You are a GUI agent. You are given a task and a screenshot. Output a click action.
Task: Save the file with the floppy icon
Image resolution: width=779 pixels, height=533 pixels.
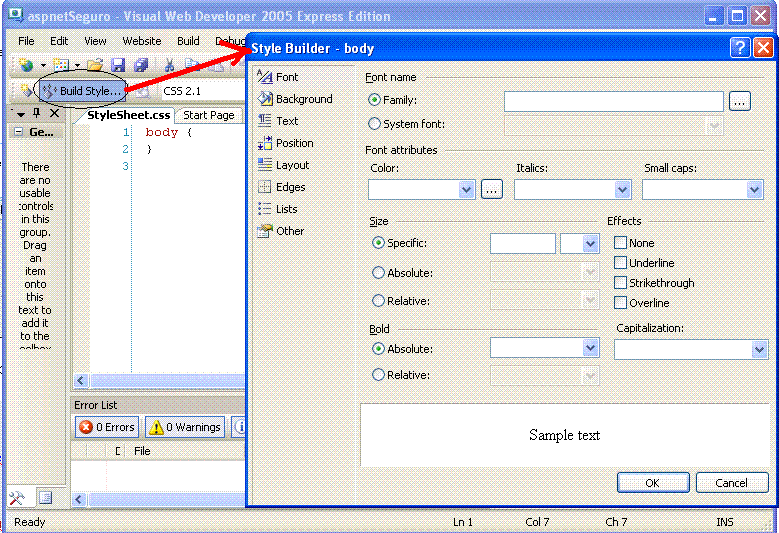pos(118,65)
